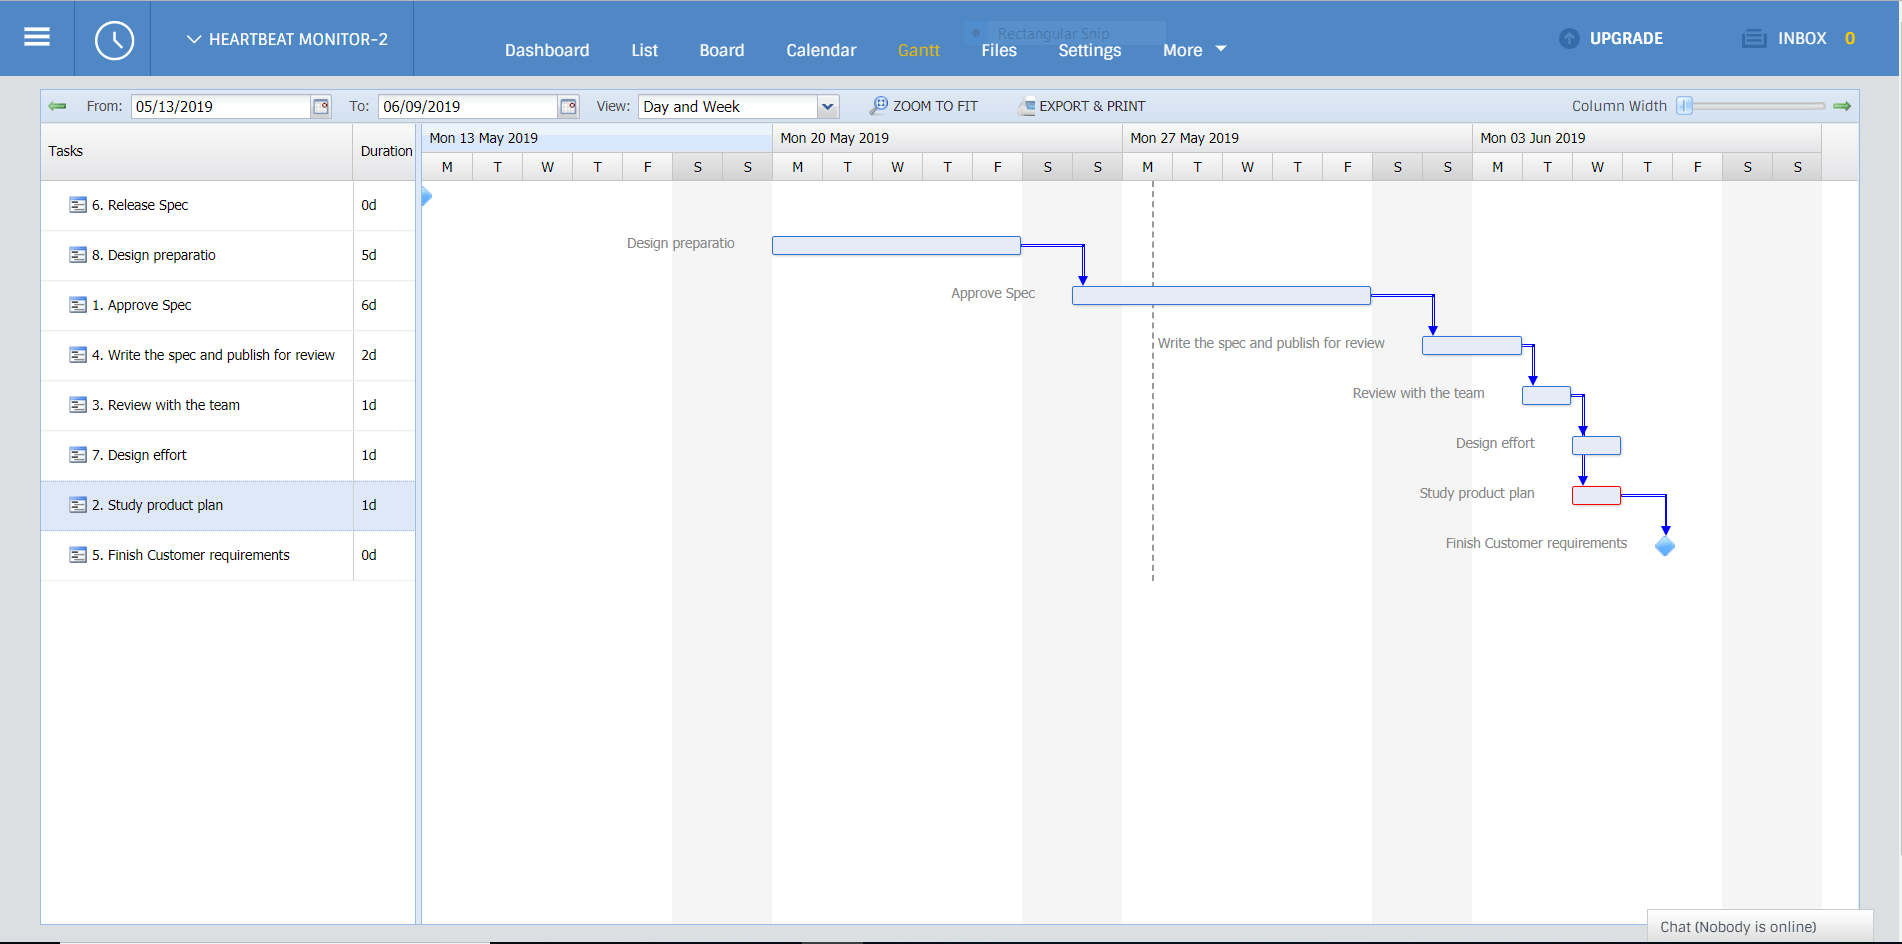Open the hamburger main menu
The width and height of the screenshot is (1902, 944).
pyautogui.click(x=37, y=37)
